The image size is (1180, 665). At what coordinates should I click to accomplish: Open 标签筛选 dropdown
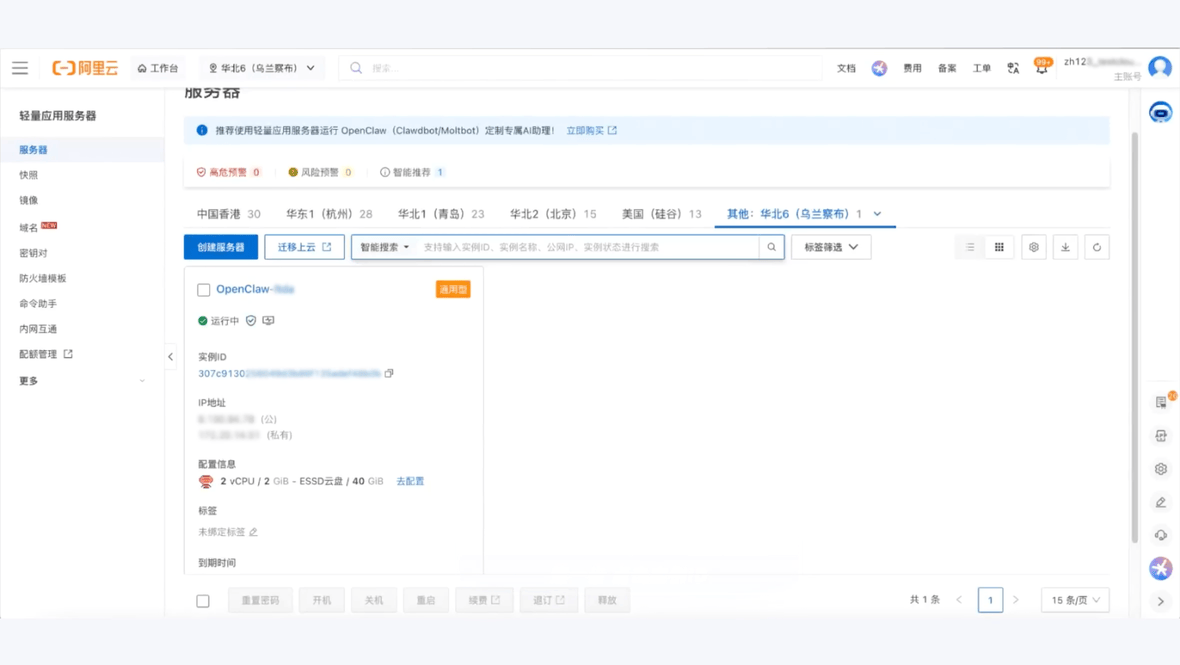(x=831, y=247)
